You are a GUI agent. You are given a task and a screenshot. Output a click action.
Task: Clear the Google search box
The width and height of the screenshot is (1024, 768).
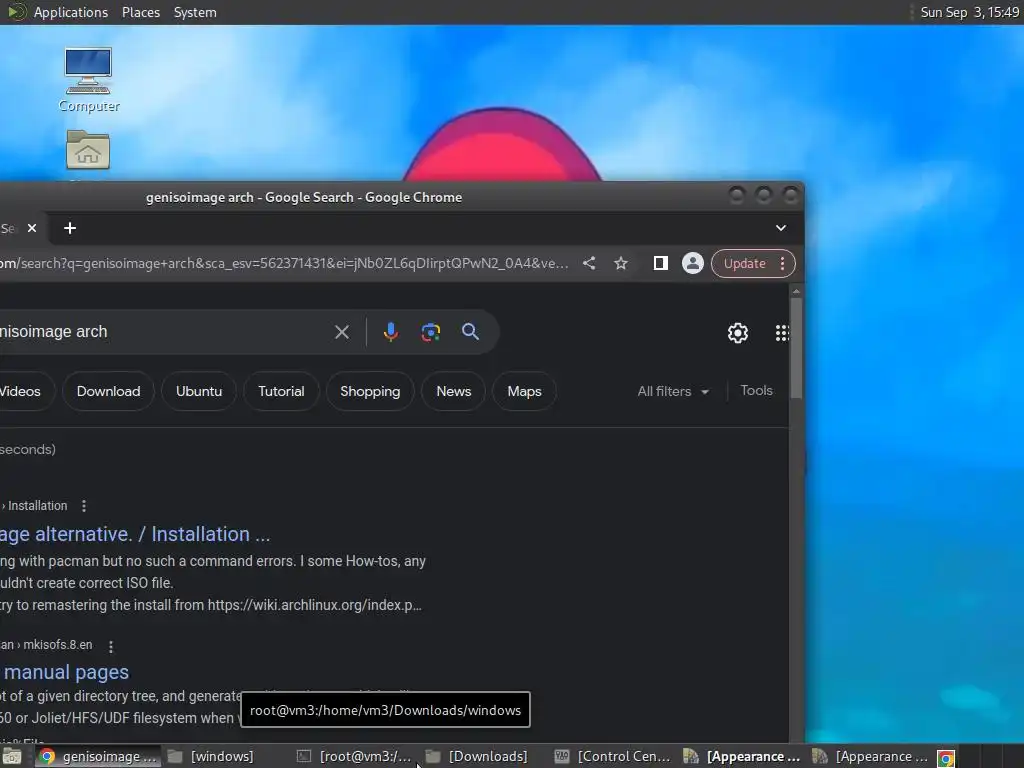(x=342, y=332)
